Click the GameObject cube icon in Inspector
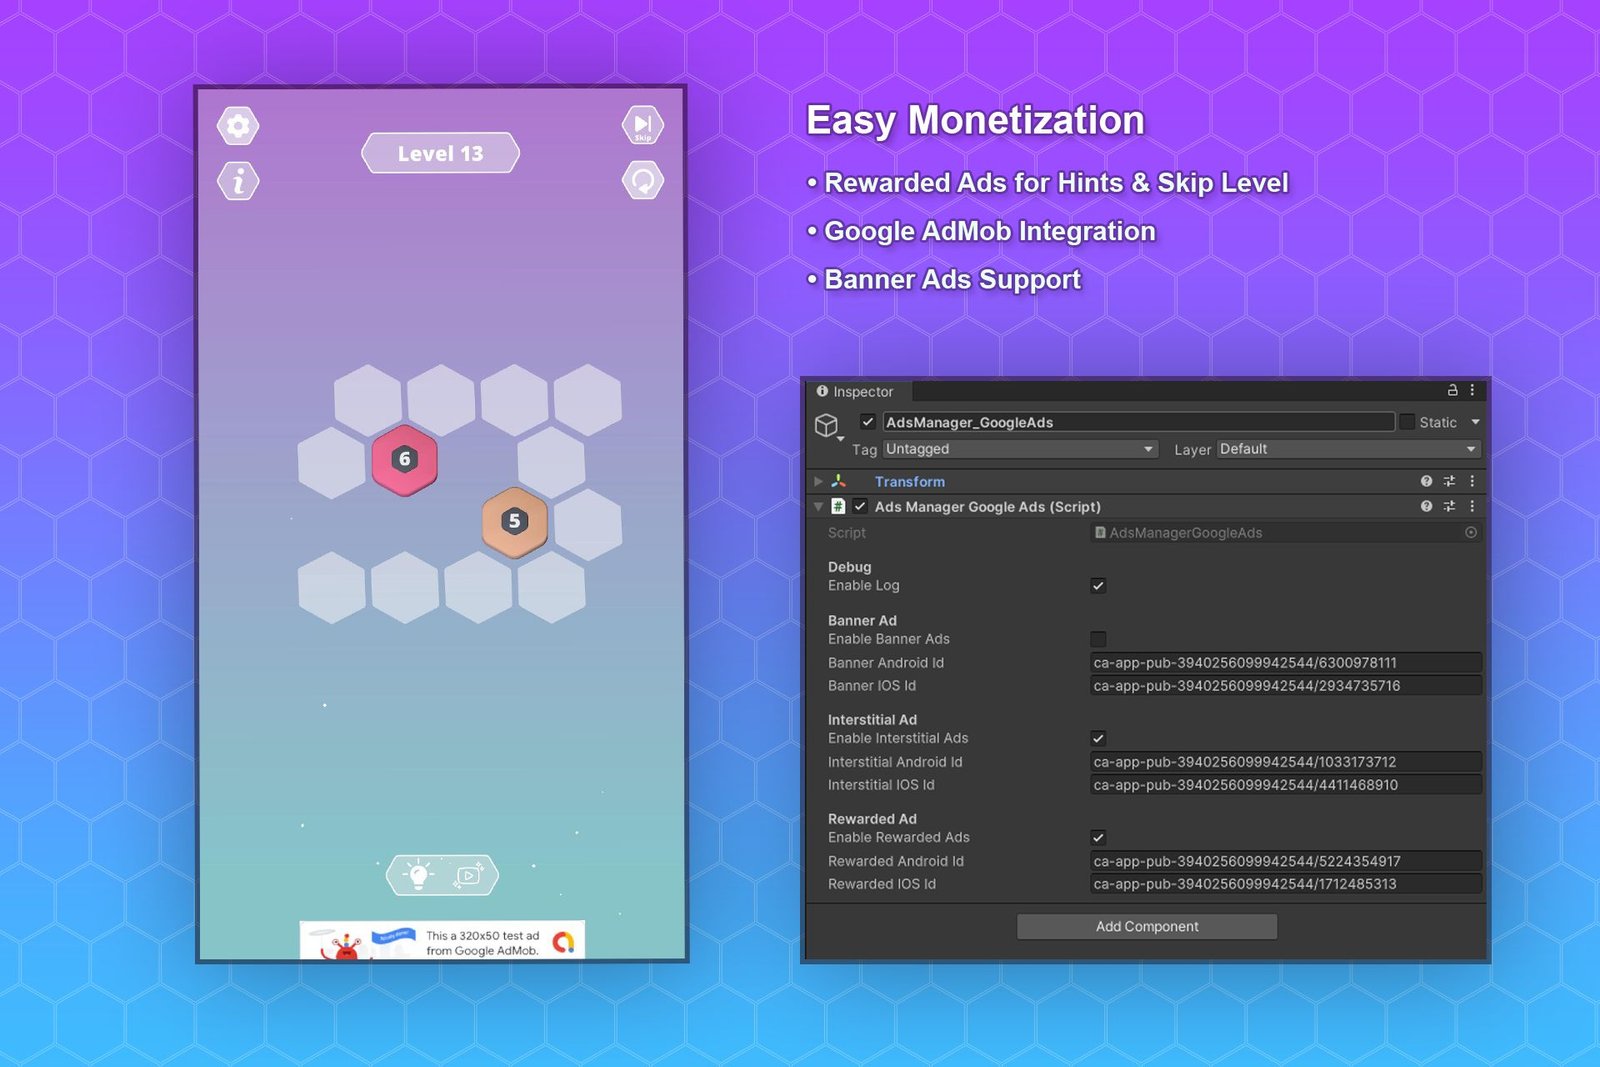Viewport: 1600px width, 1067px height. [827, 424]
